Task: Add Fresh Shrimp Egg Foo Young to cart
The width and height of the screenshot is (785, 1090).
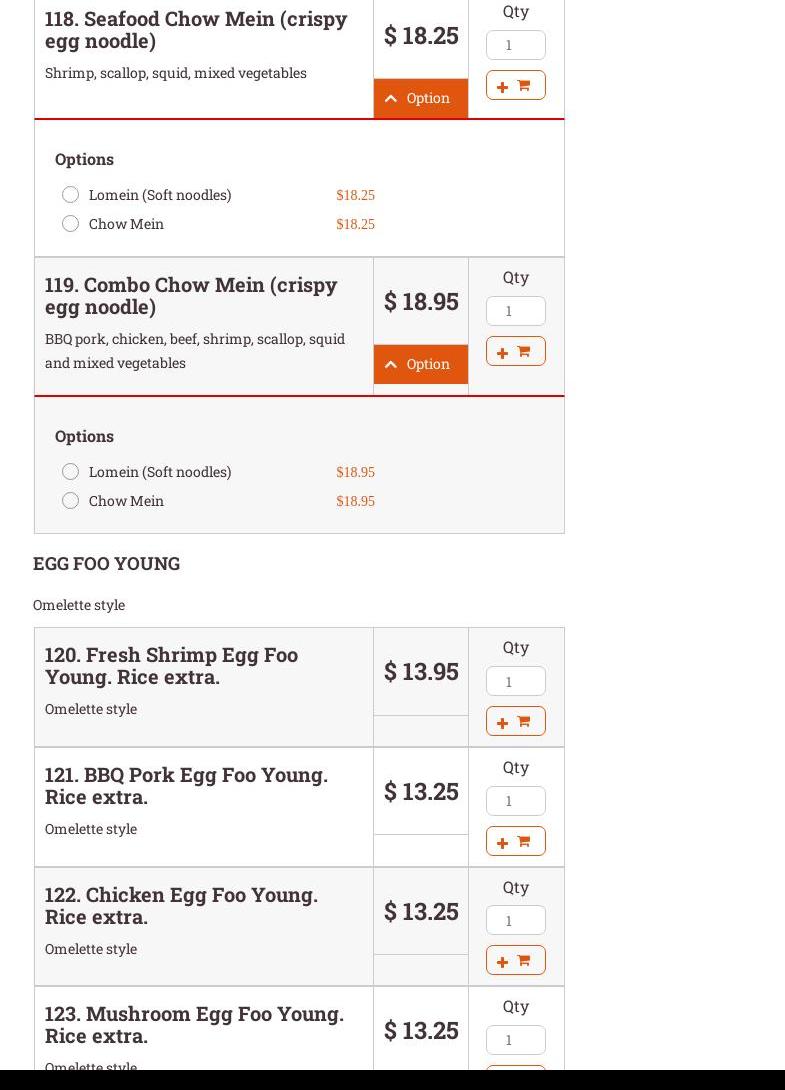Action: pos(515,722)
